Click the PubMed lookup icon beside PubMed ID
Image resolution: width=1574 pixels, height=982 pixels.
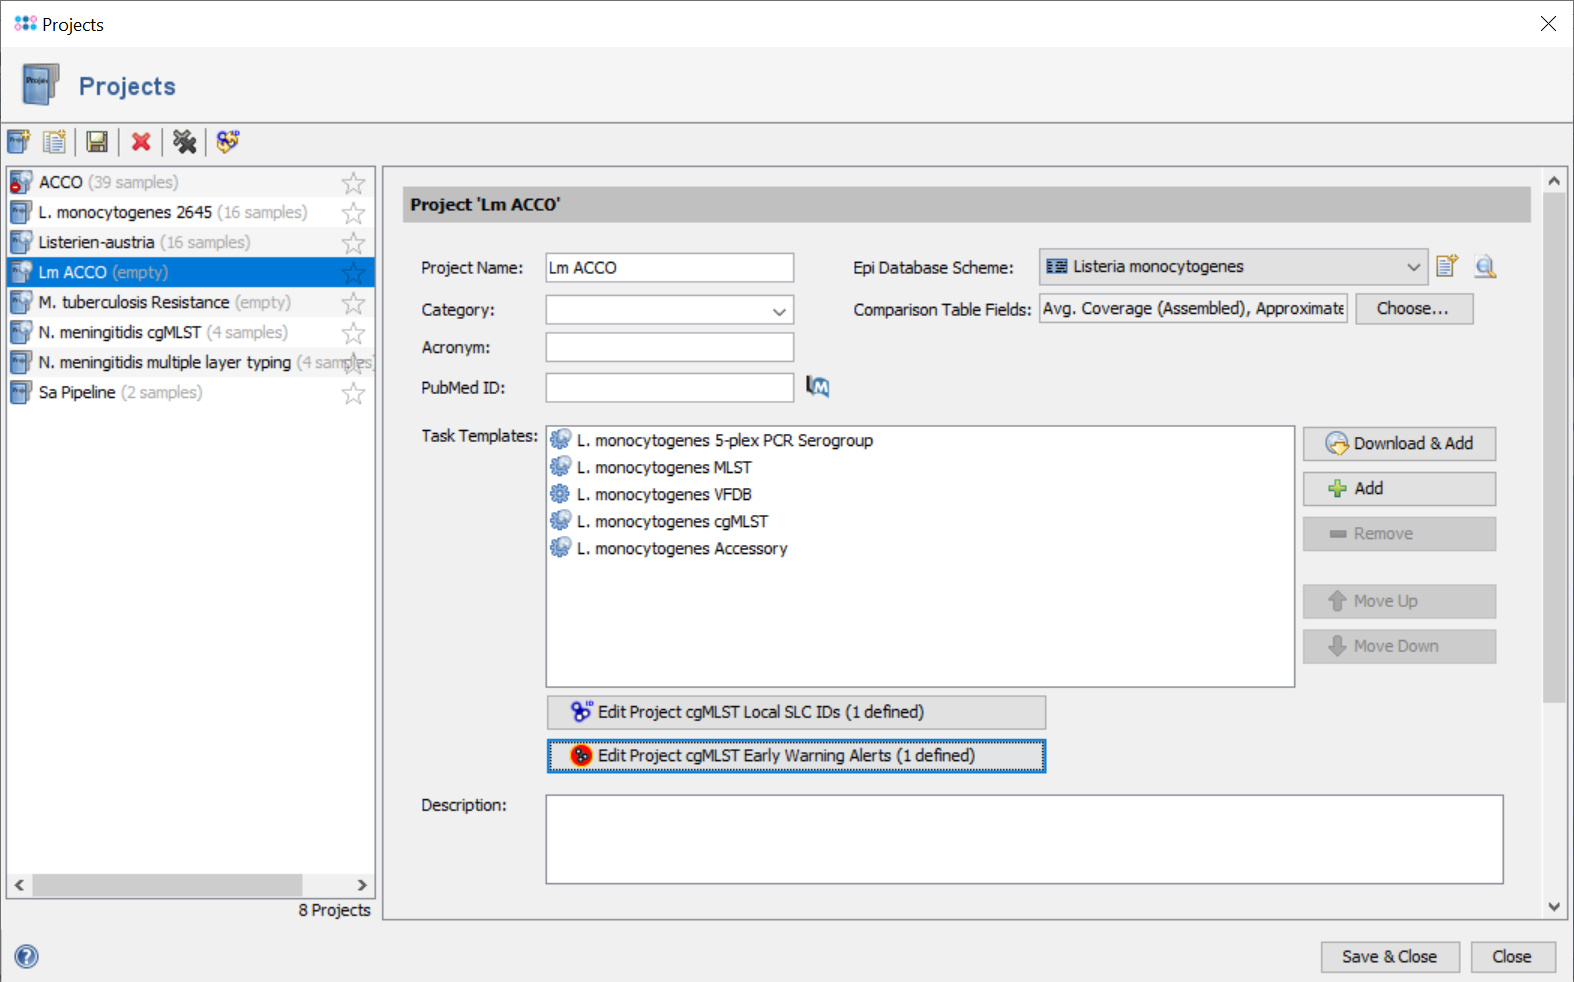pos(818,387)
